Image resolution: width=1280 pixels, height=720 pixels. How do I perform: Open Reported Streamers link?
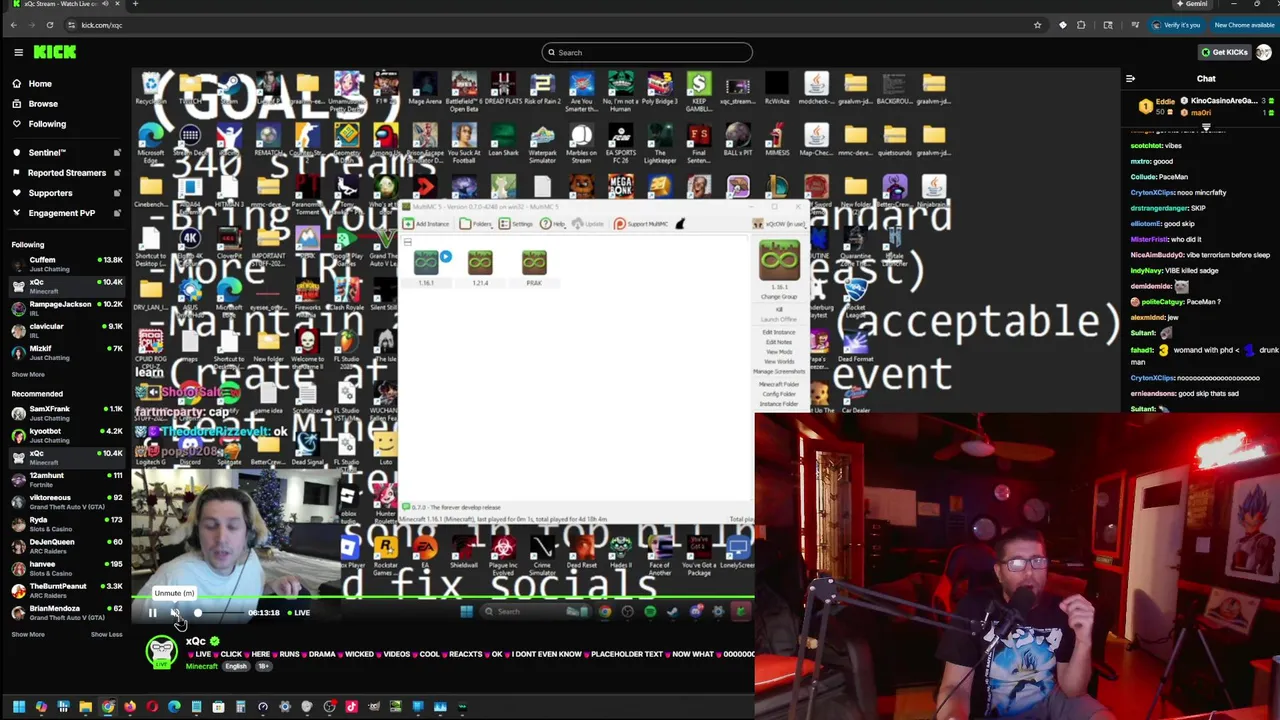(x=67, y=173)
